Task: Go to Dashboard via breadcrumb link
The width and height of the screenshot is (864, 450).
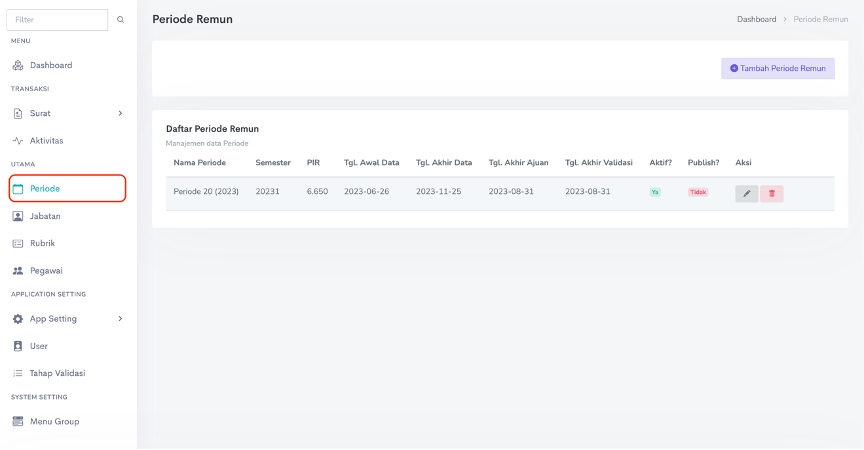Action: pyautogui.click(x=756, y=19)
